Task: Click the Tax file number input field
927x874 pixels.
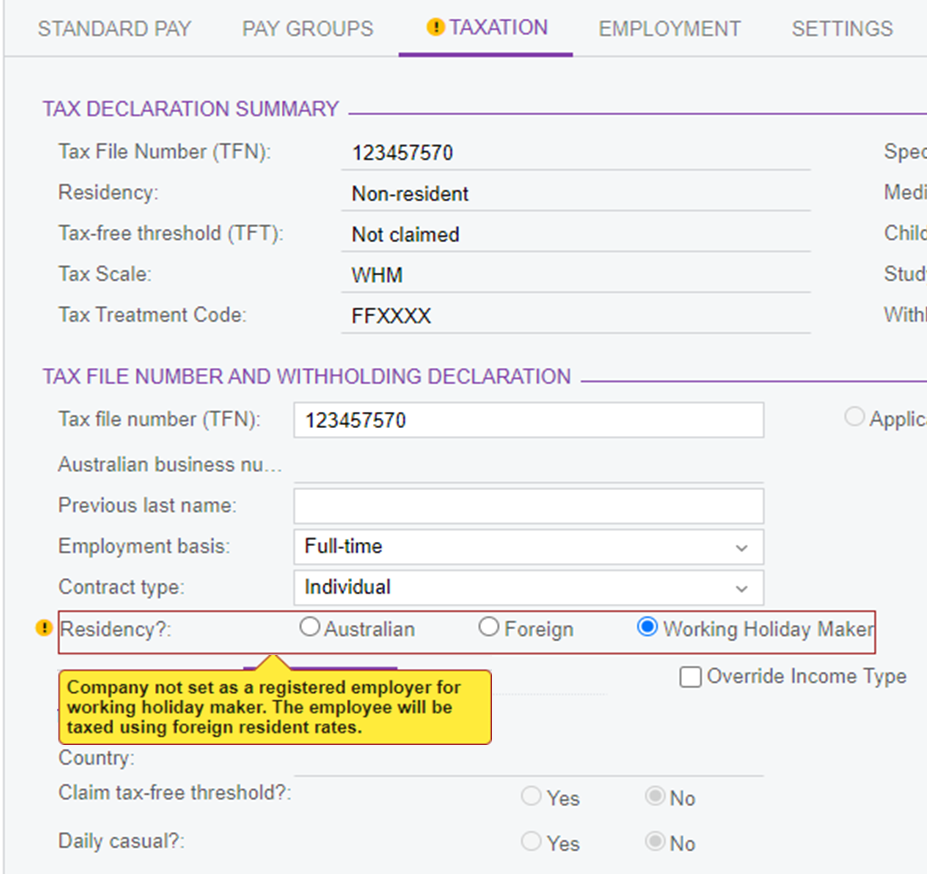Action: click(x=528, y=421)
